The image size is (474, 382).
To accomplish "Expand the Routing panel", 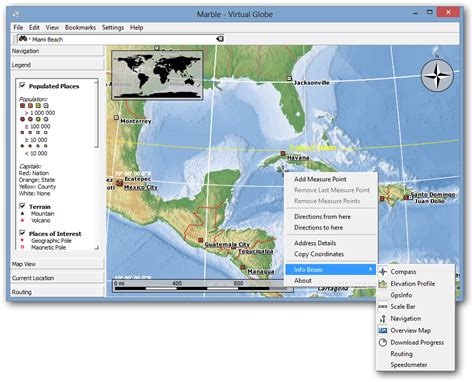I will 57,292.
